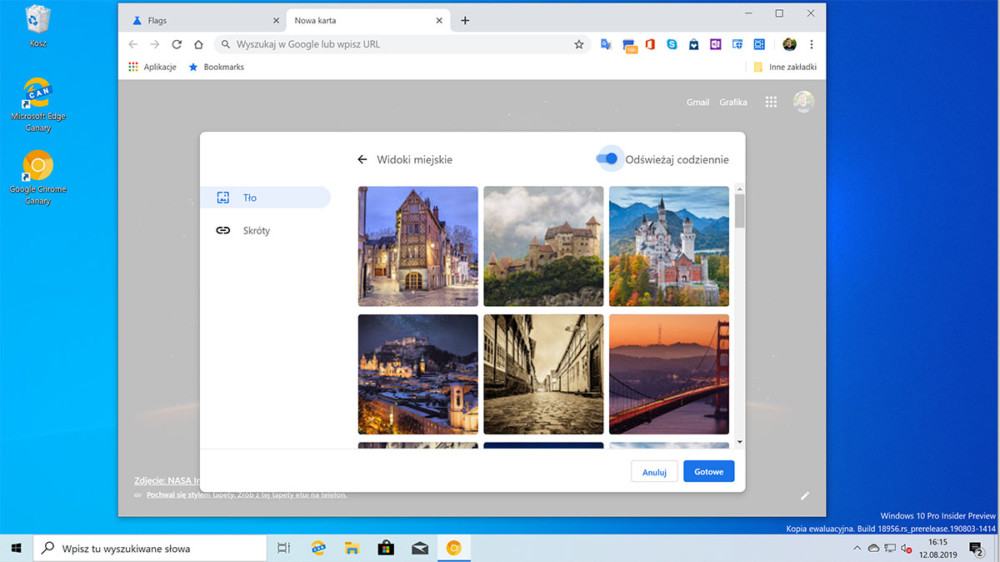
Task: Open the Gmail link
Action: tap(698, 102)
